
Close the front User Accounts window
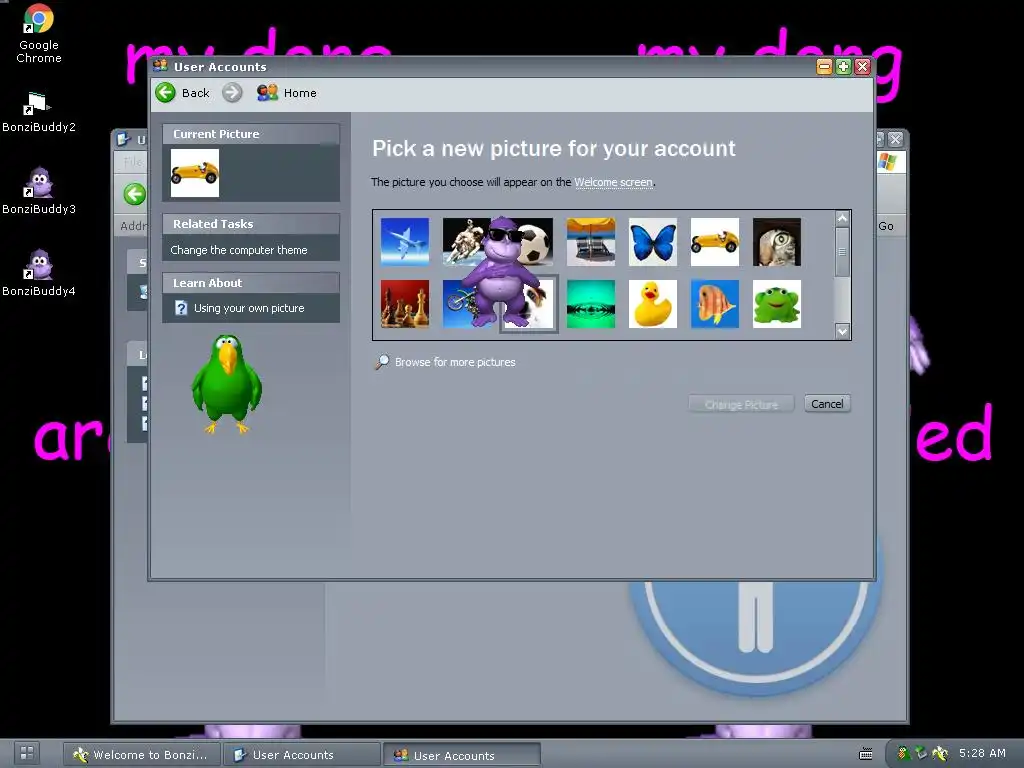pyautogui.click(x=862, y=67)
